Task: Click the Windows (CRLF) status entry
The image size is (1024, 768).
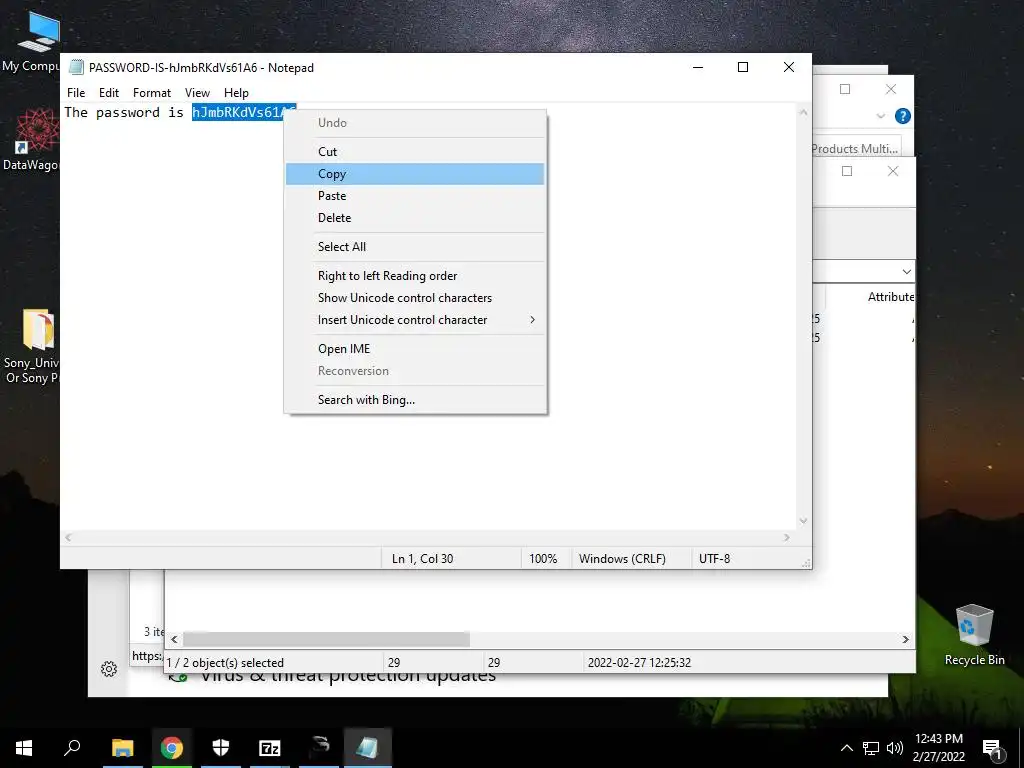Action: point(622,558)
